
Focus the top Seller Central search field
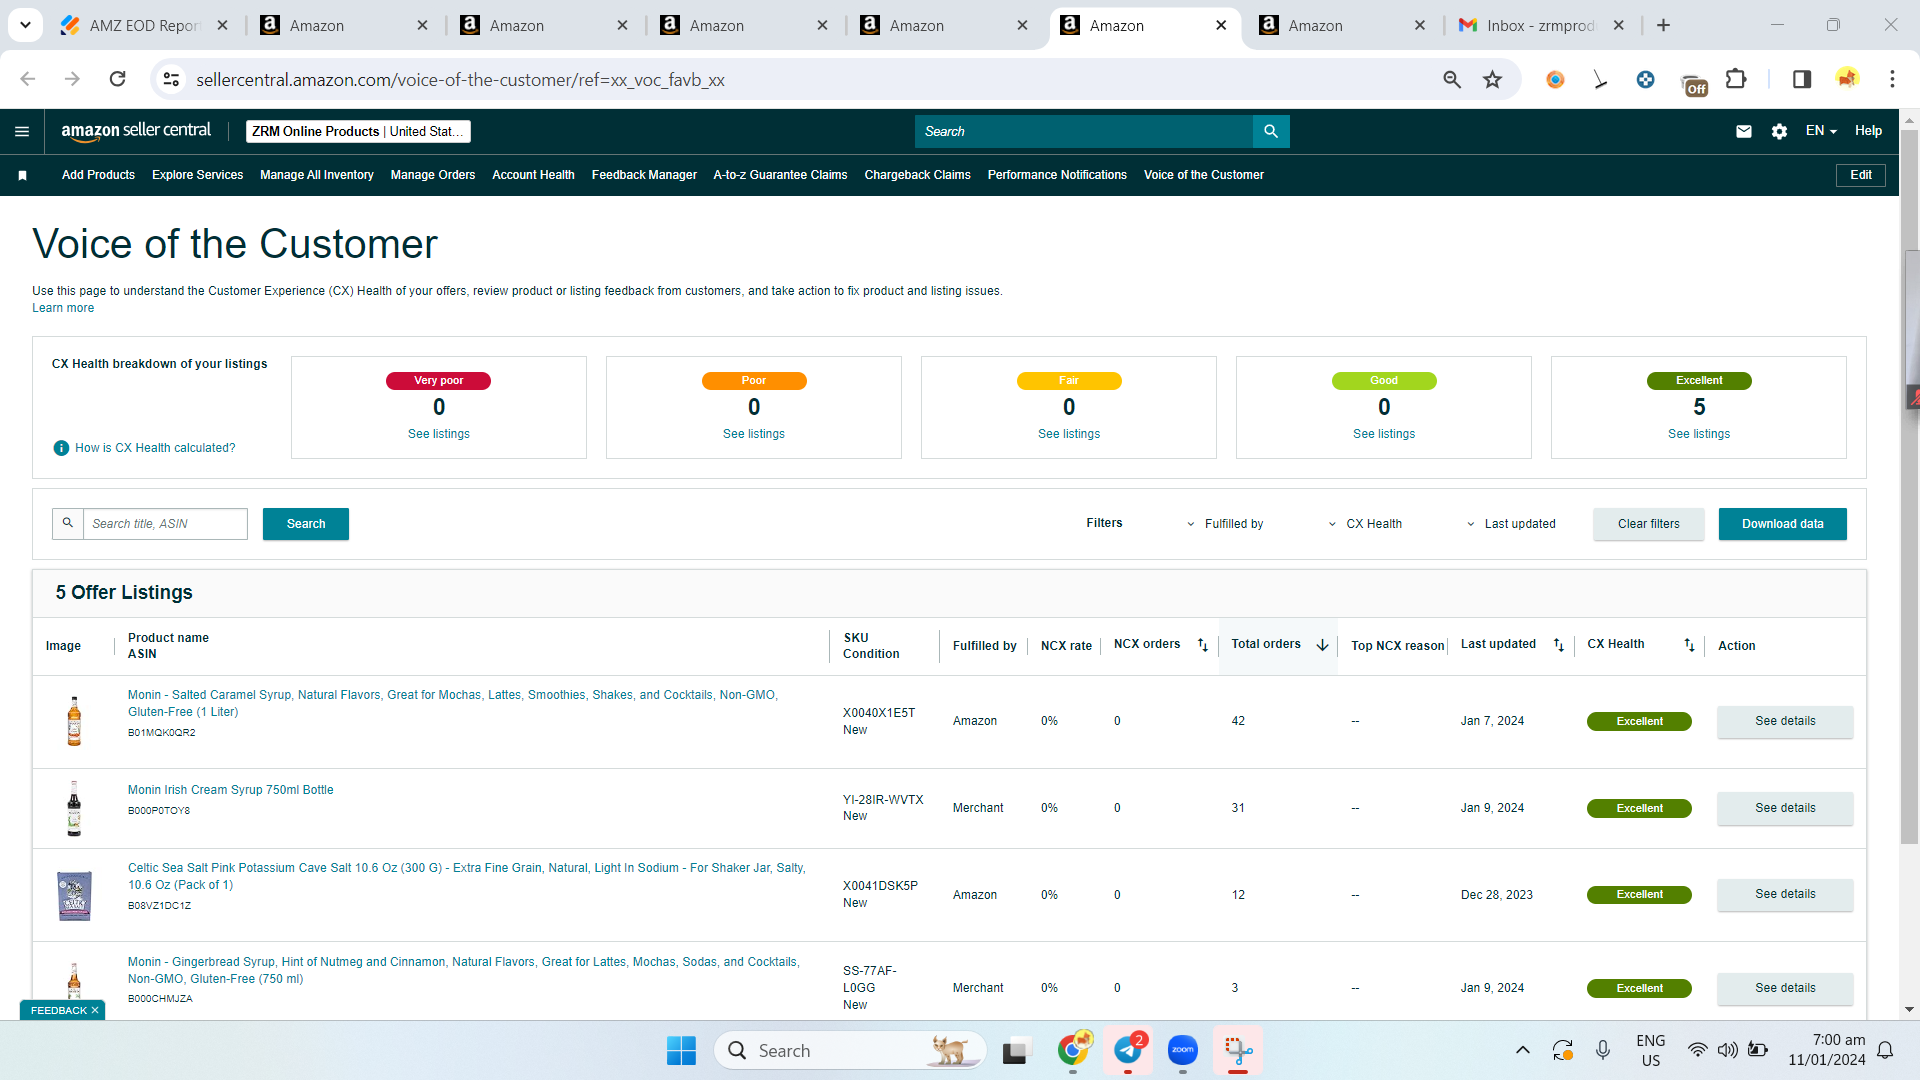(x=1084, y=131)
